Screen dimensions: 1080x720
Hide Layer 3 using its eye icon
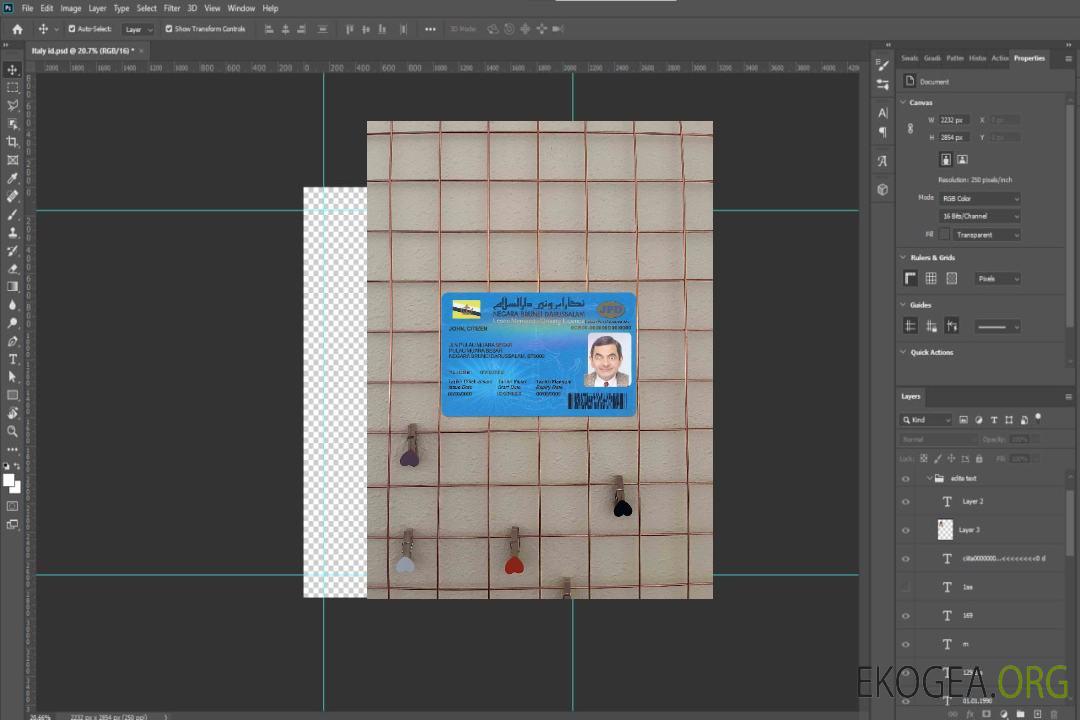coord(906,530)
